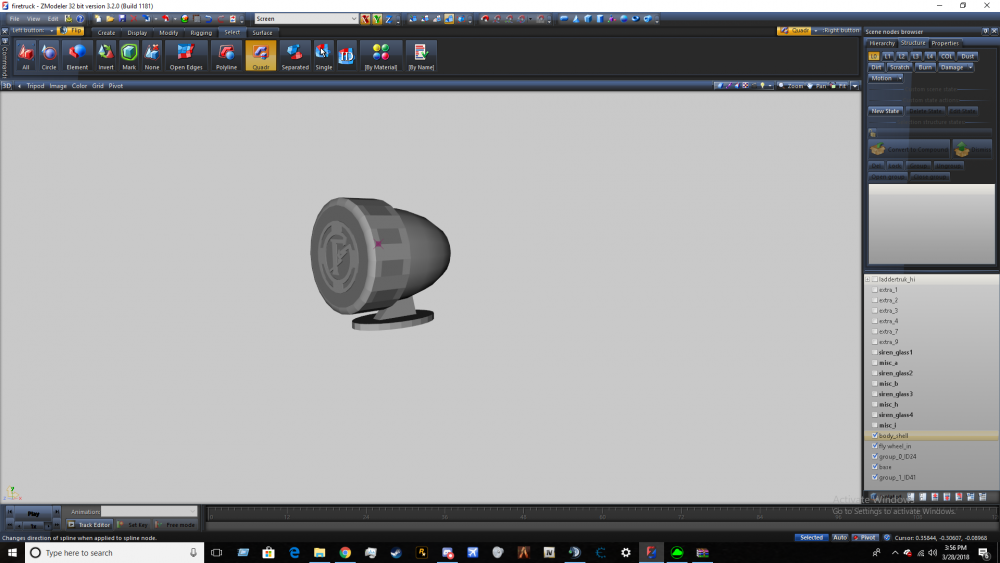Viewport: 1000px width, 563px height.
Task: Check the misc_a checkbox
Action: (x=874, y=363)
